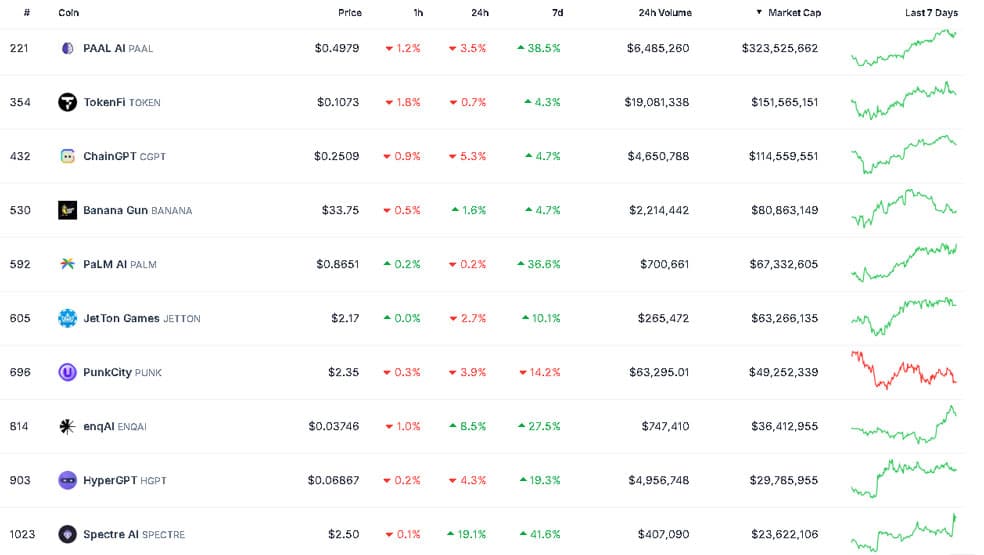View enqAI 7-day sparkline chart
Image resolution: width=984 pixels, height=555 pixels.
[x=904, y=425]
